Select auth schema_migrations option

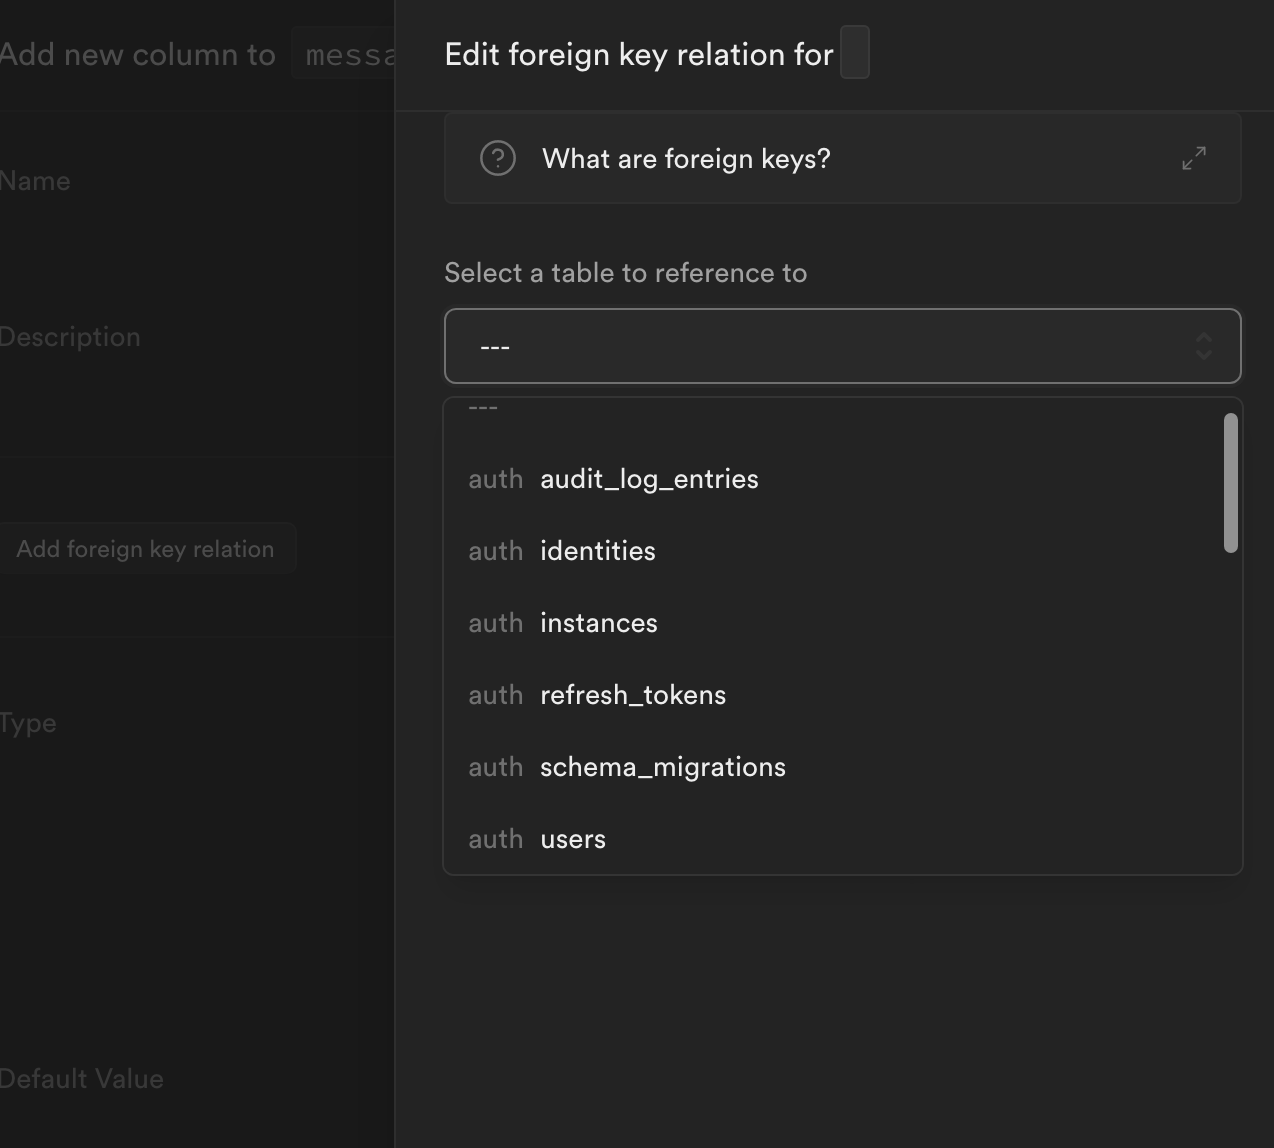click(662, 767)
